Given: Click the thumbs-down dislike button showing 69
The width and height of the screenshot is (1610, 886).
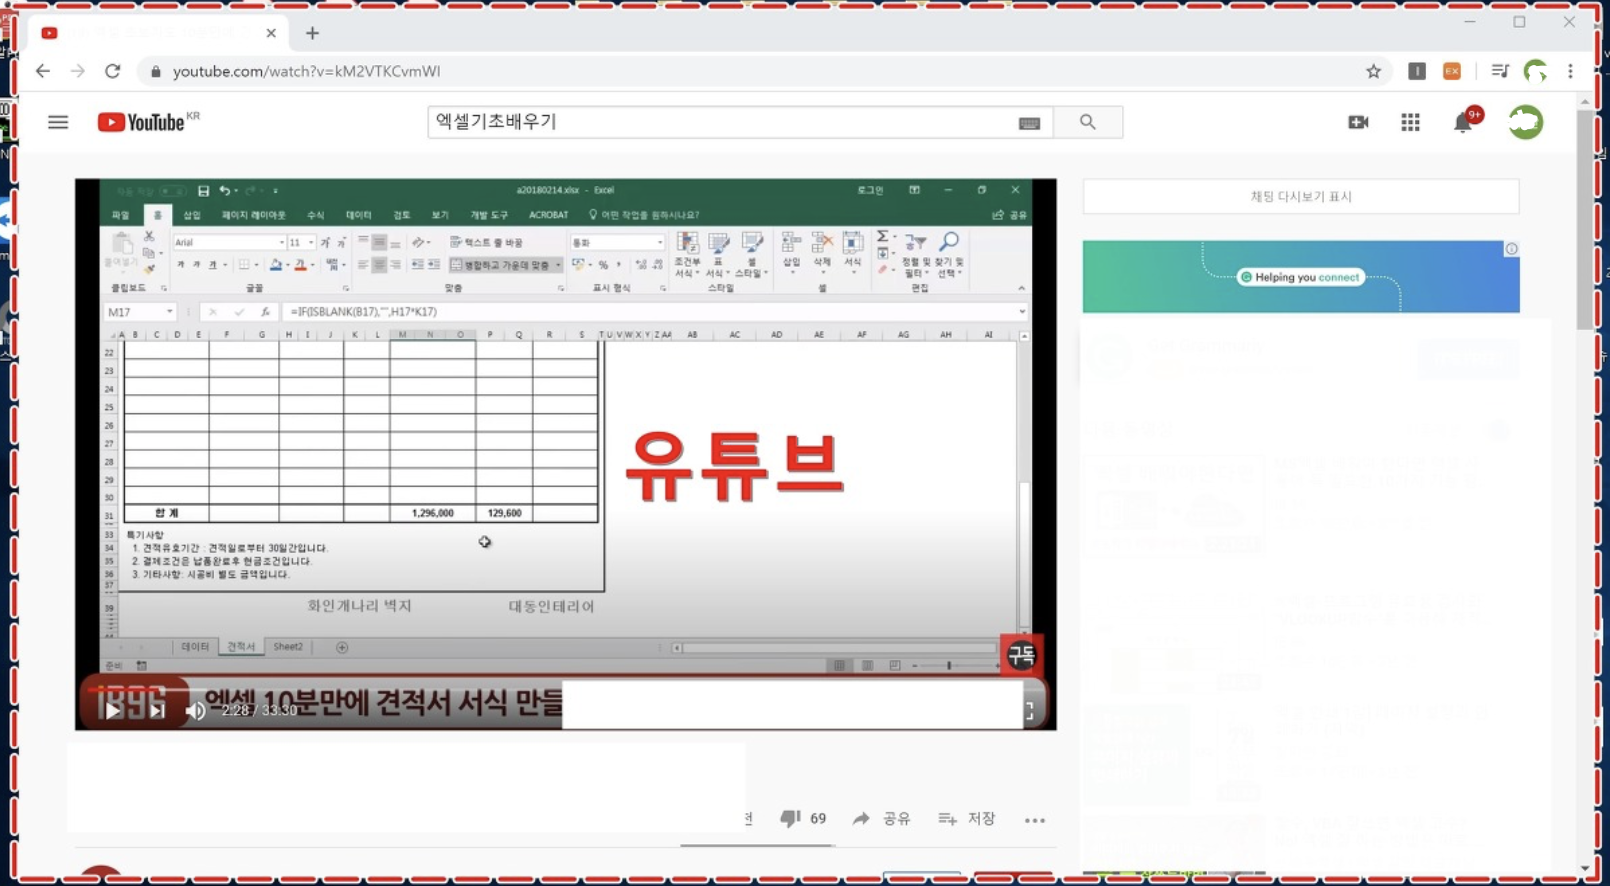Looking at the screenshot, I should [x=803, y=818].
